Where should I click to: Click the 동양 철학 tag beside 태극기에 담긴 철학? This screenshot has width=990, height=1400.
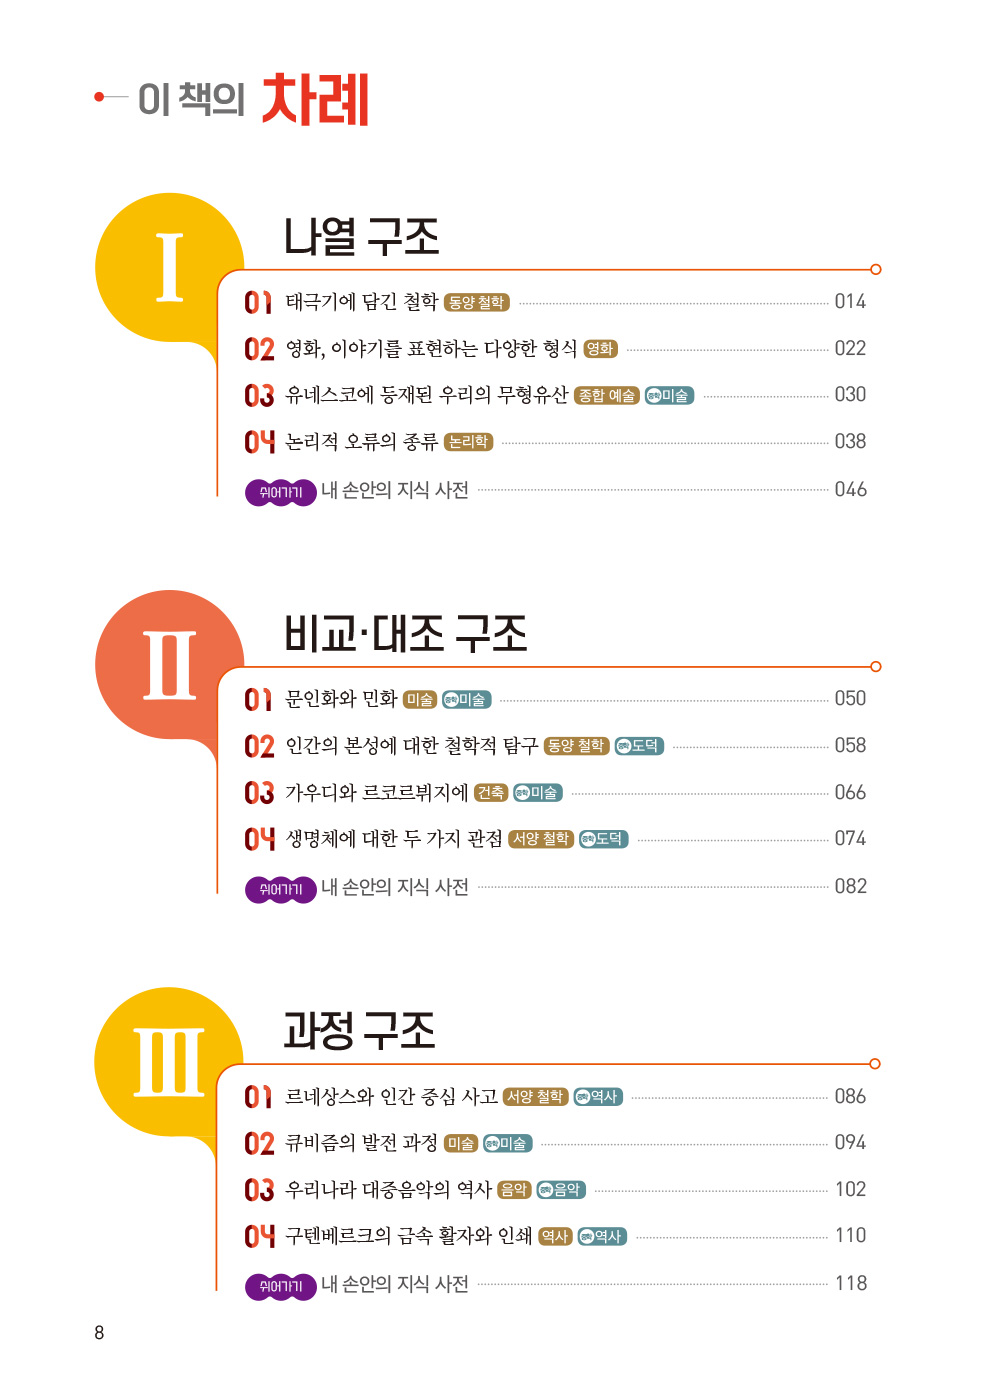point(477,302)
